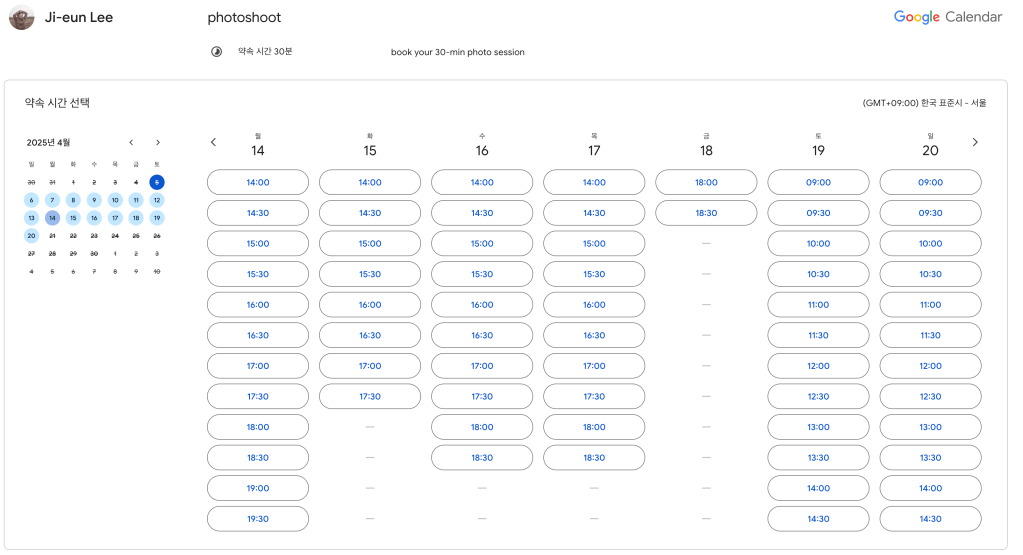Click the Google Calendar logo

(947, 17)
